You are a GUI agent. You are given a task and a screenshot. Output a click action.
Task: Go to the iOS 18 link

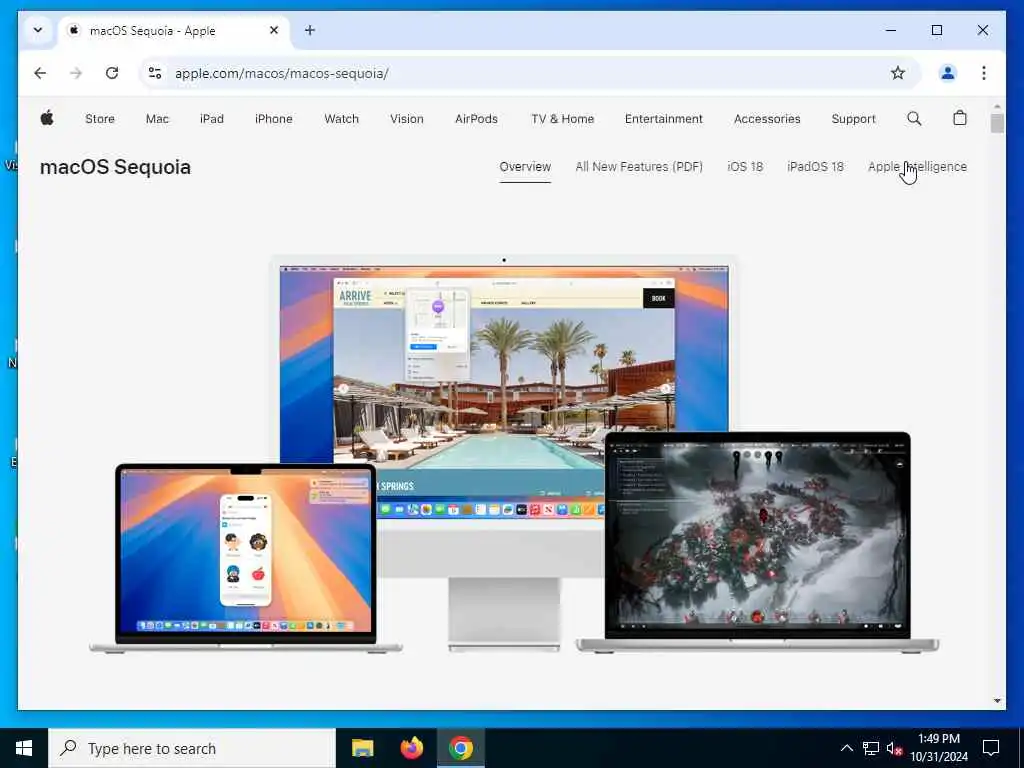click(x=745, y=167)
